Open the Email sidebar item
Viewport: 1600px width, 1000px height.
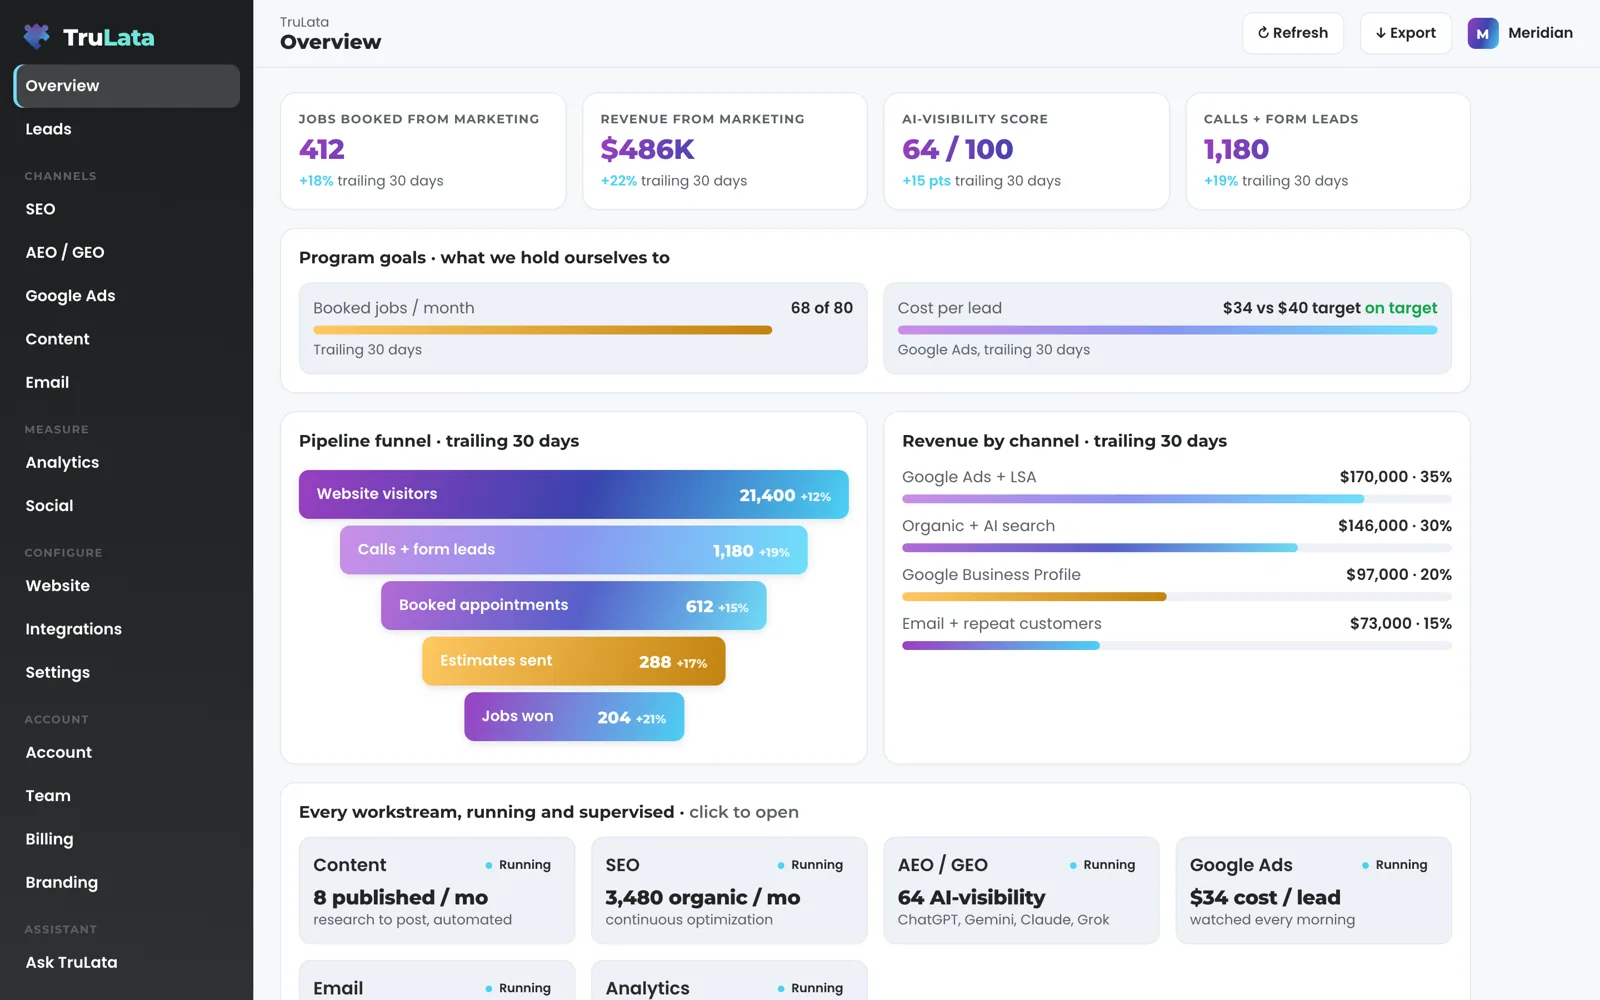[127, 382]
